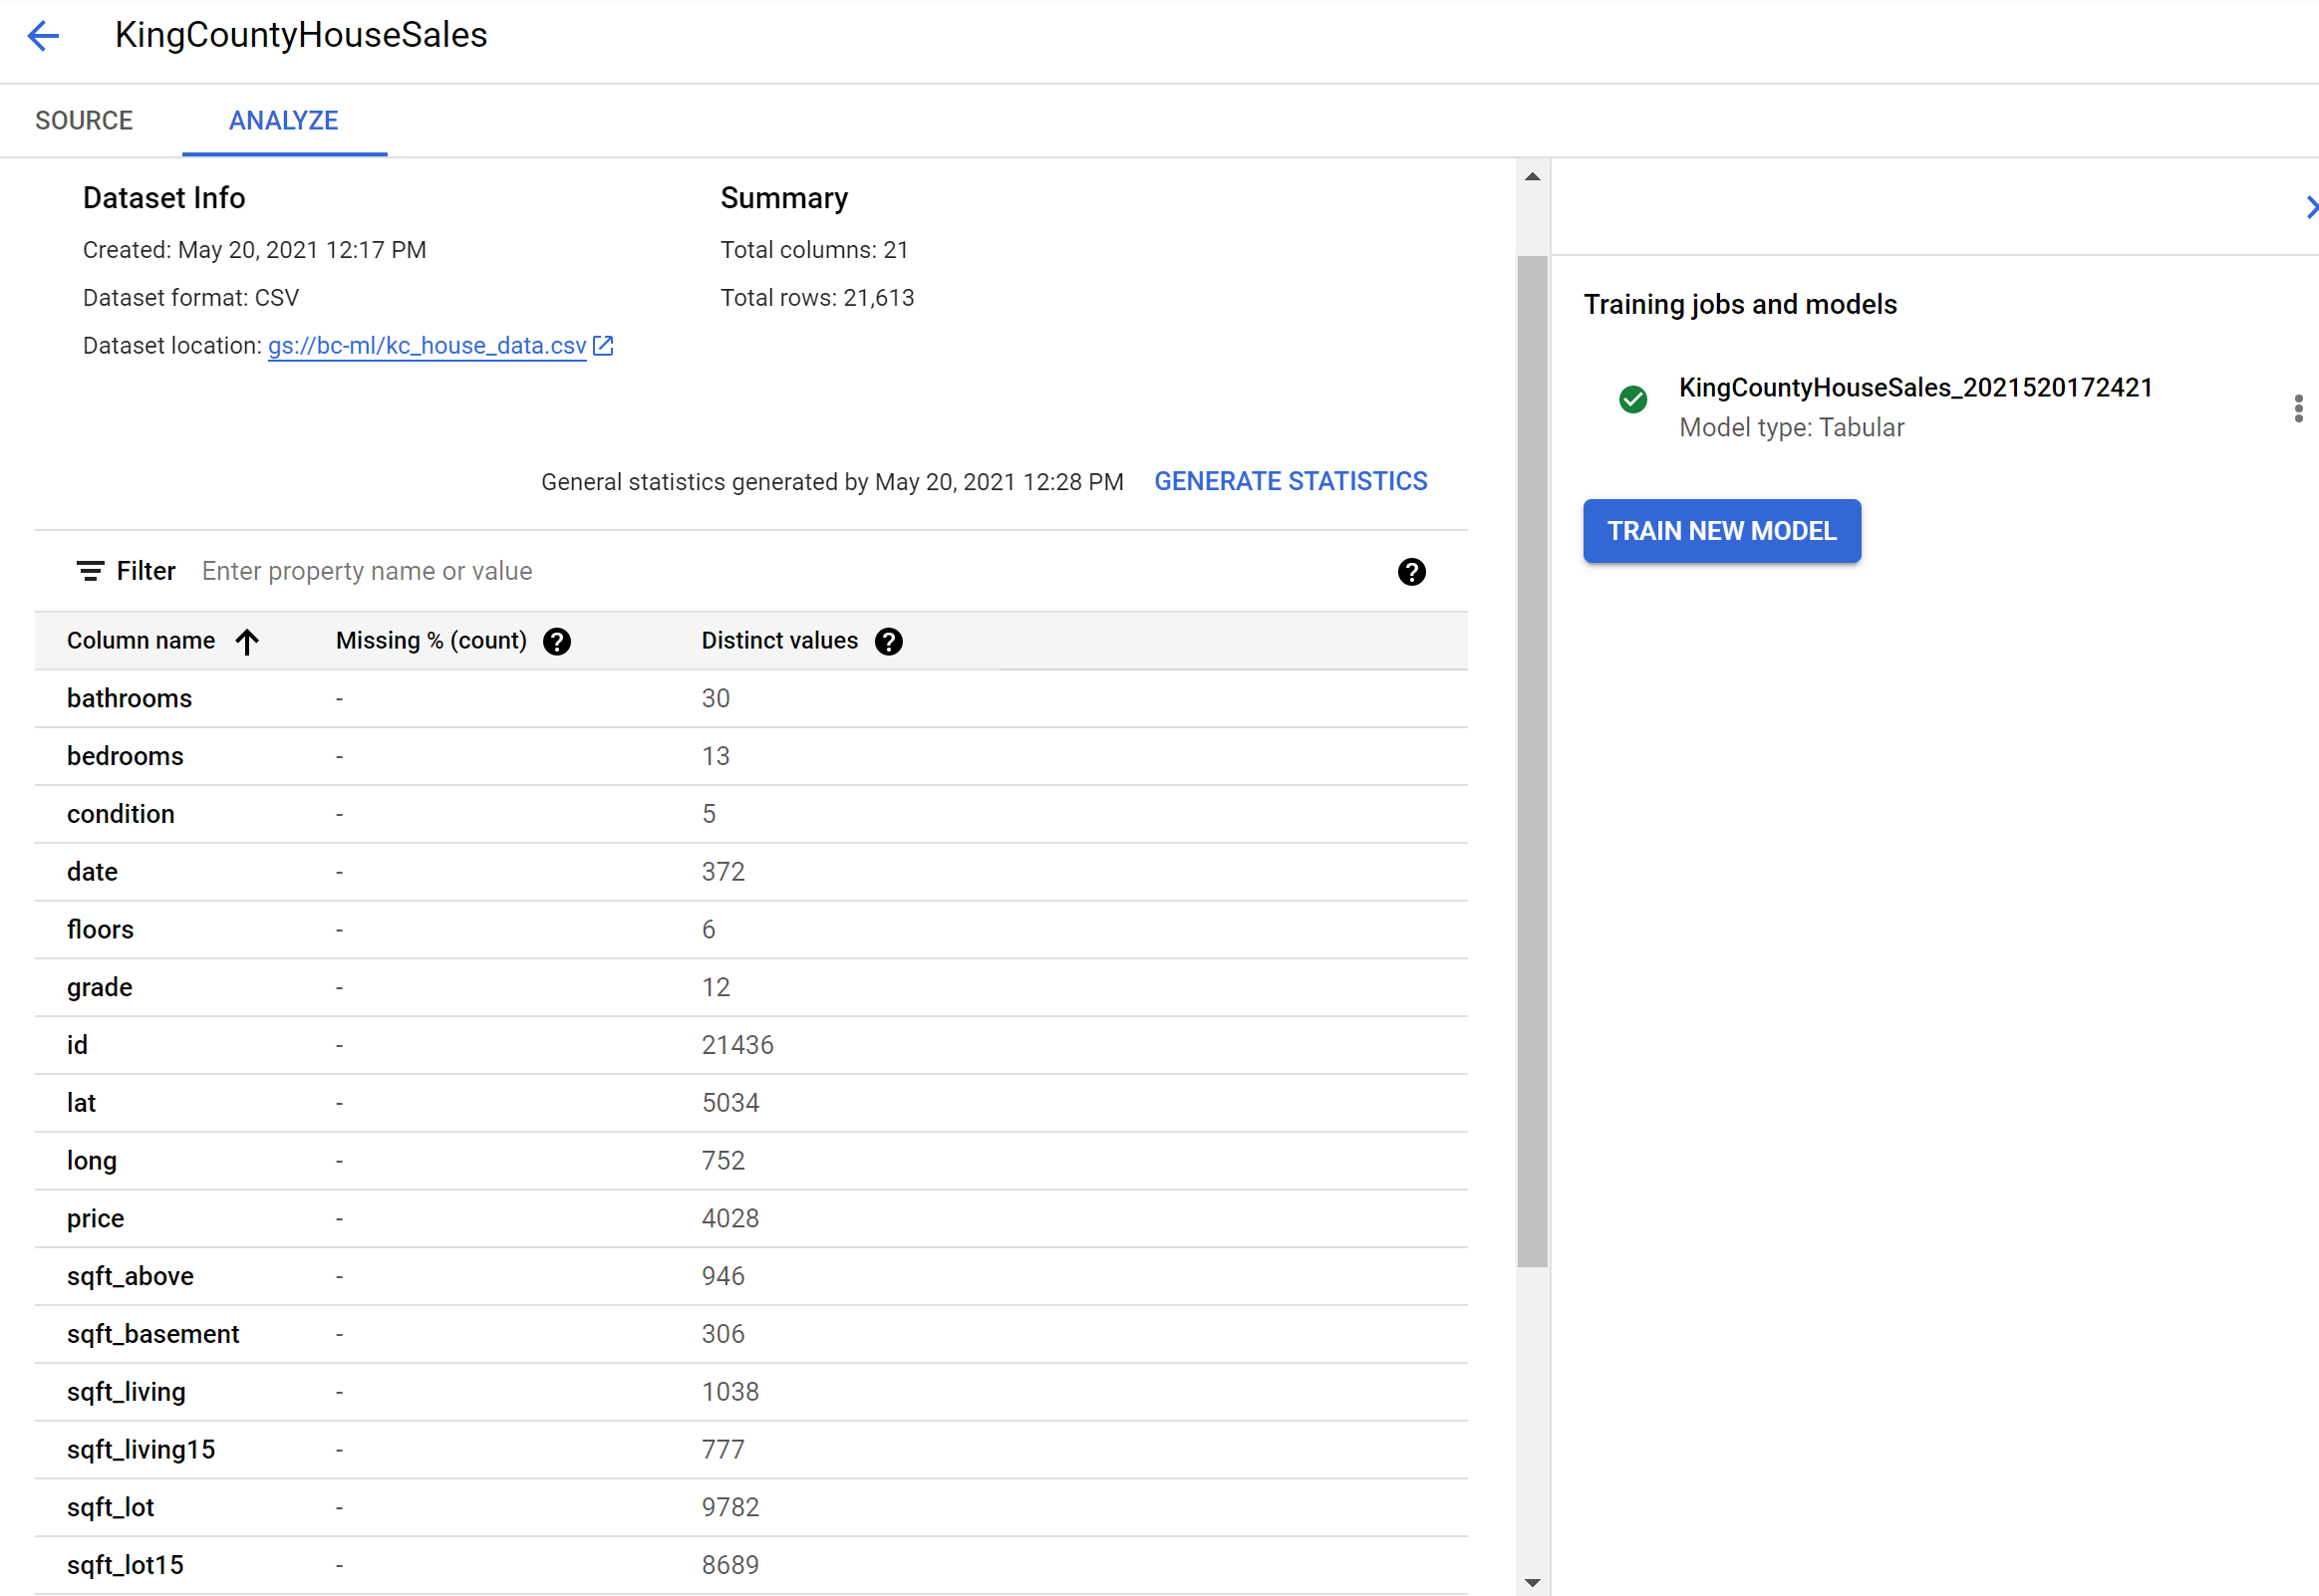The image size is (2319, 1596).
Task: Select the sqft_lot row
Action: [751, 1508]
